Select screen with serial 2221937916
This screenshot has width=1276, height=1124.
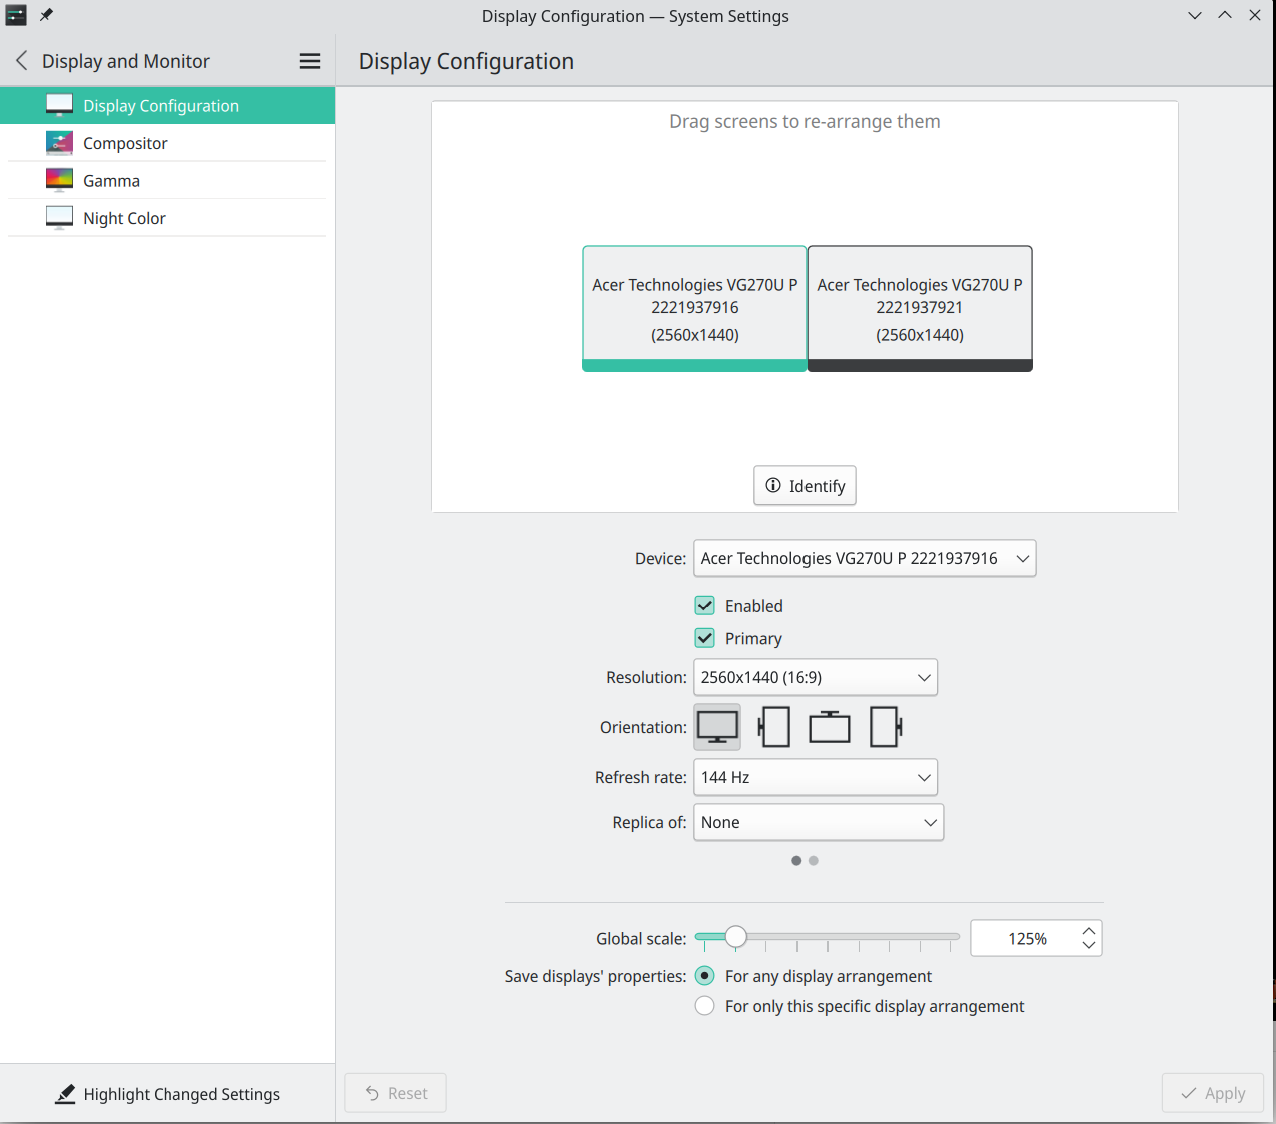click(x=695, y=309)
